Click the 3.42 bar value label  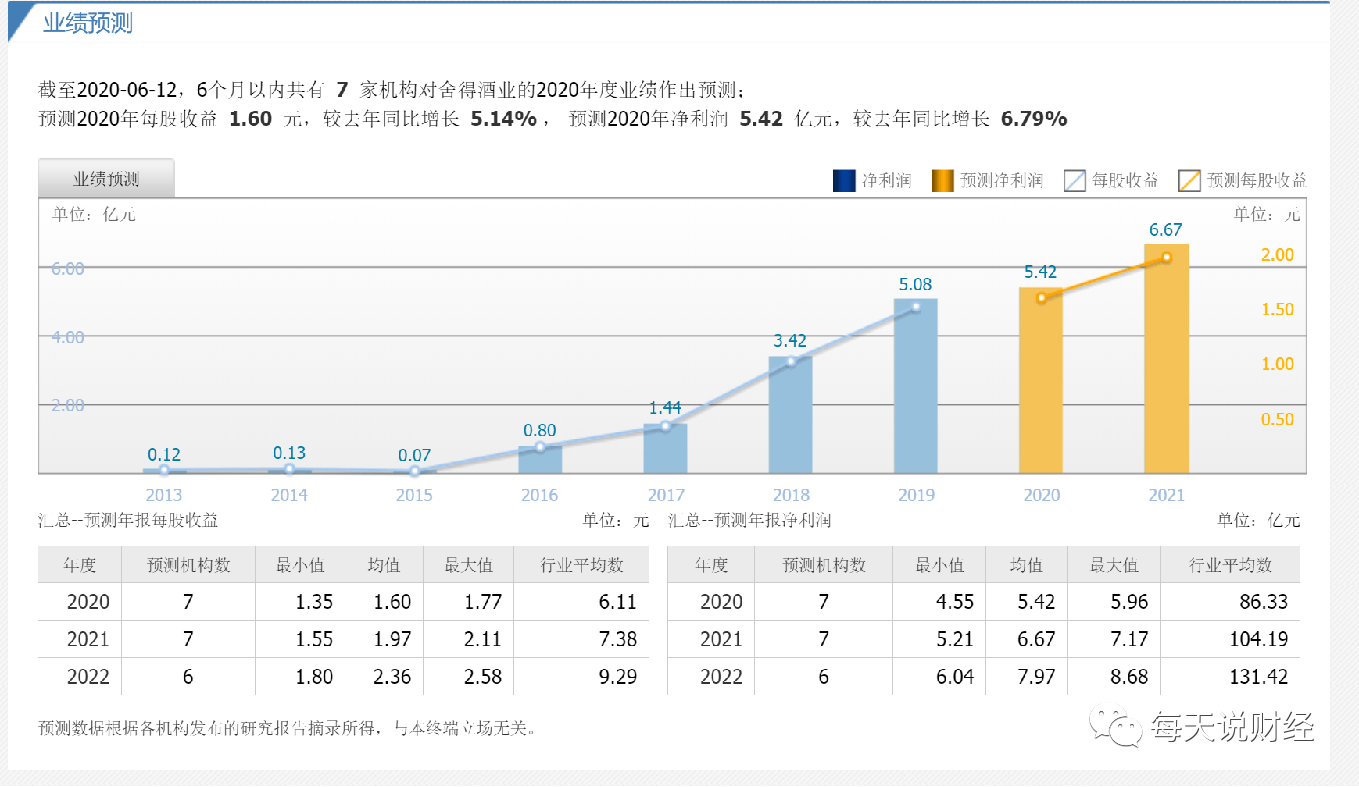click(790, 342)
